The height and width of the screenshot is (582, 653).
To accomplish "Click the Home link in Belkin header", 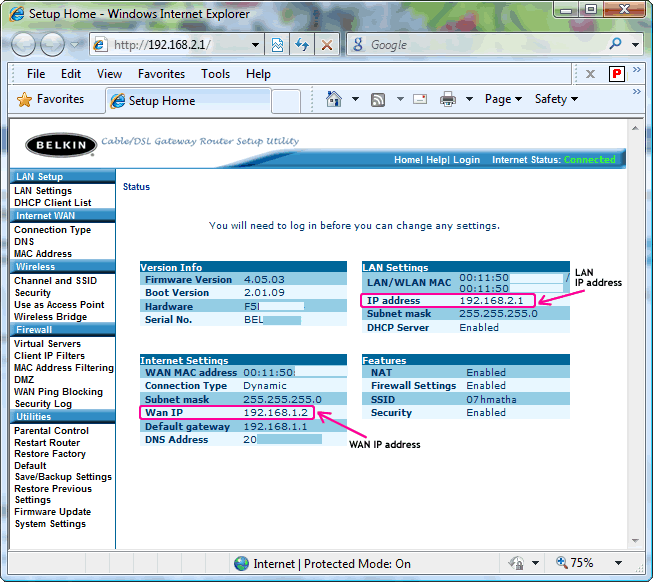I will [x=407, y=160].
